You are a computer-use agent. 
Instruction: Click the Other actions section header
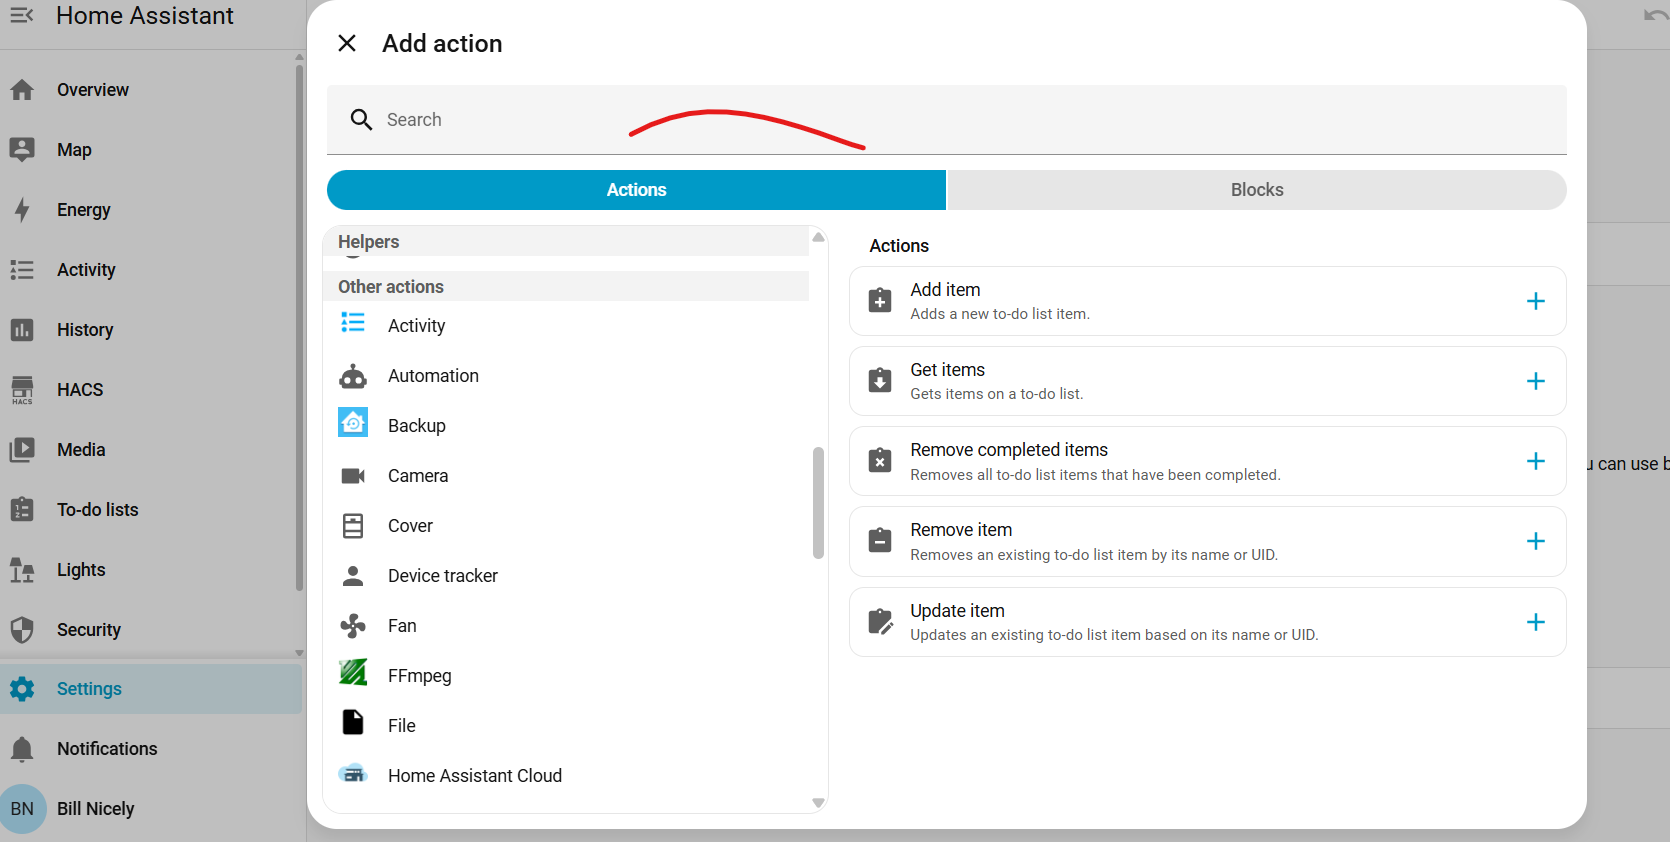(566, 287)
